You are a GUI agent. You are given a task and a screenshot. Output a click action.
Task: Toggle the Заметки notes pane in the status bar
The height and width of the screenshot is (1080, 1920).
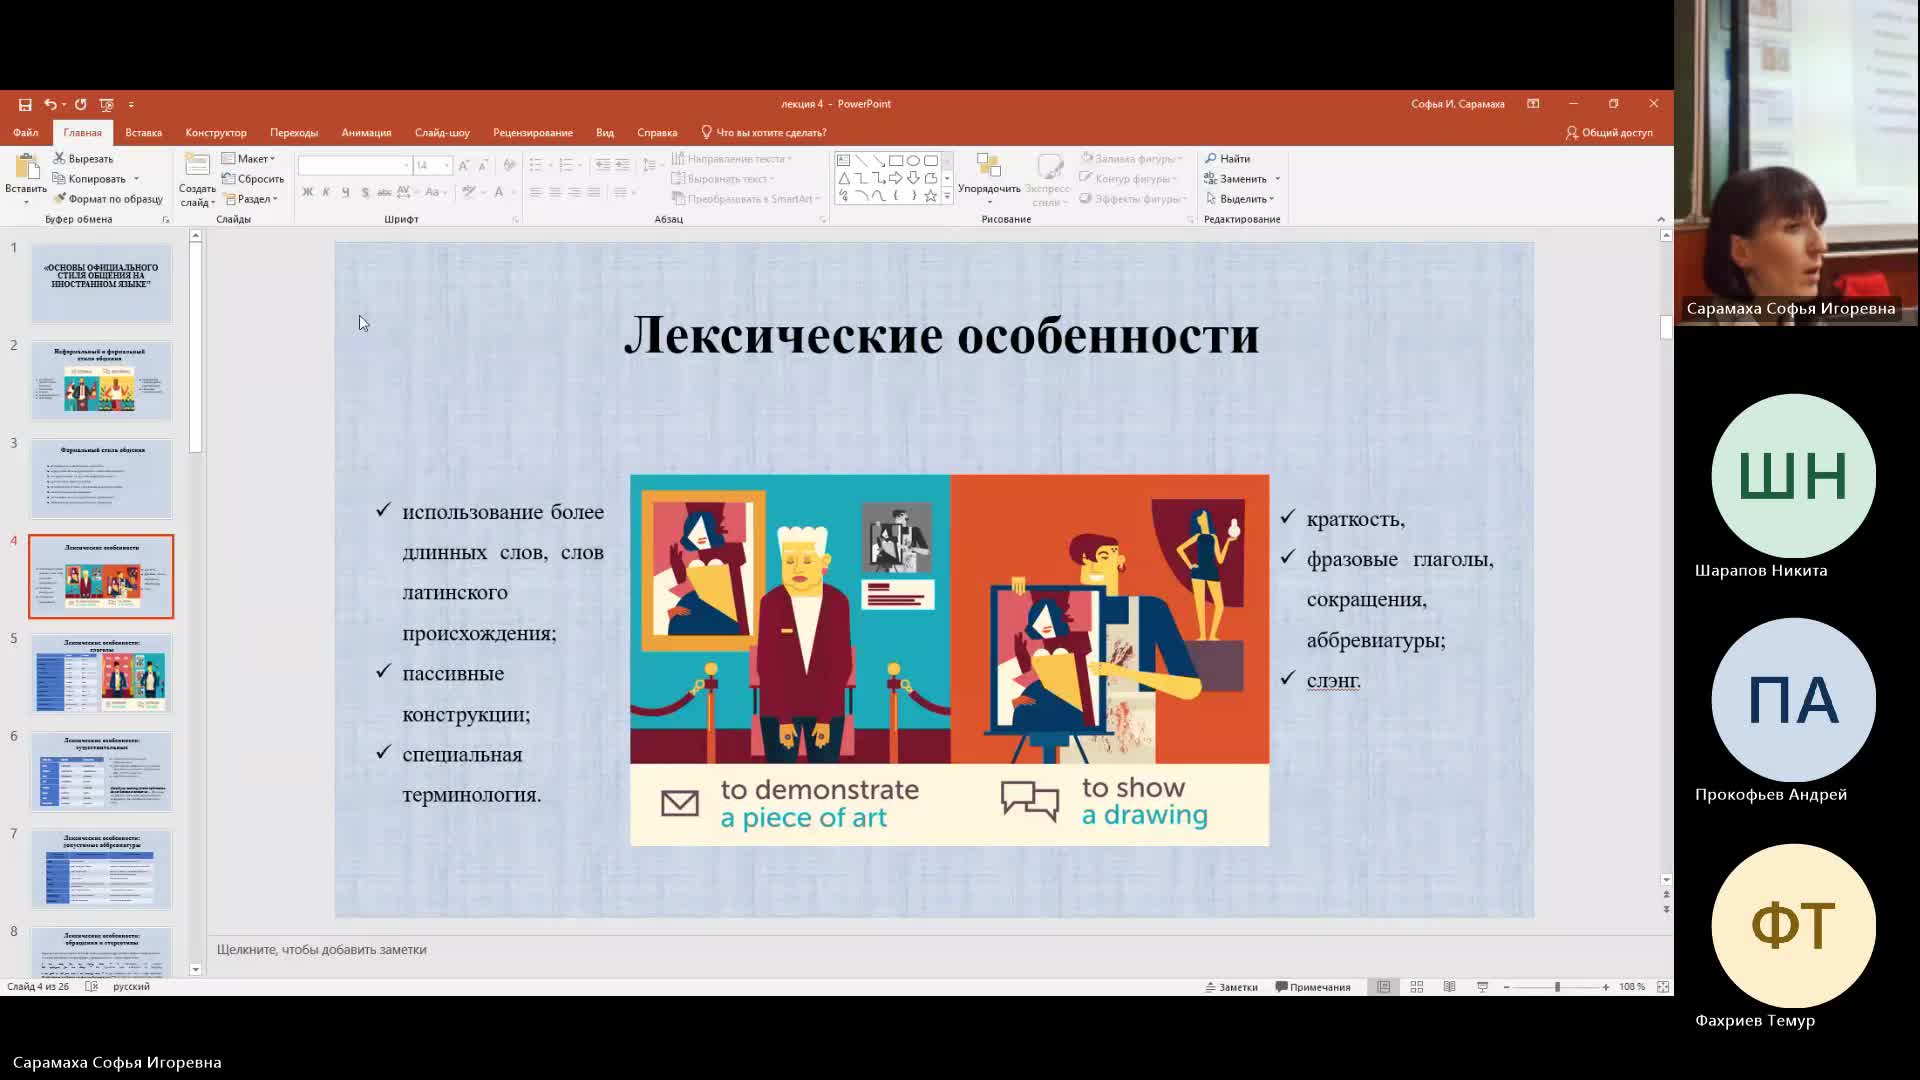pyautogui.click(x=1231, y=987)
